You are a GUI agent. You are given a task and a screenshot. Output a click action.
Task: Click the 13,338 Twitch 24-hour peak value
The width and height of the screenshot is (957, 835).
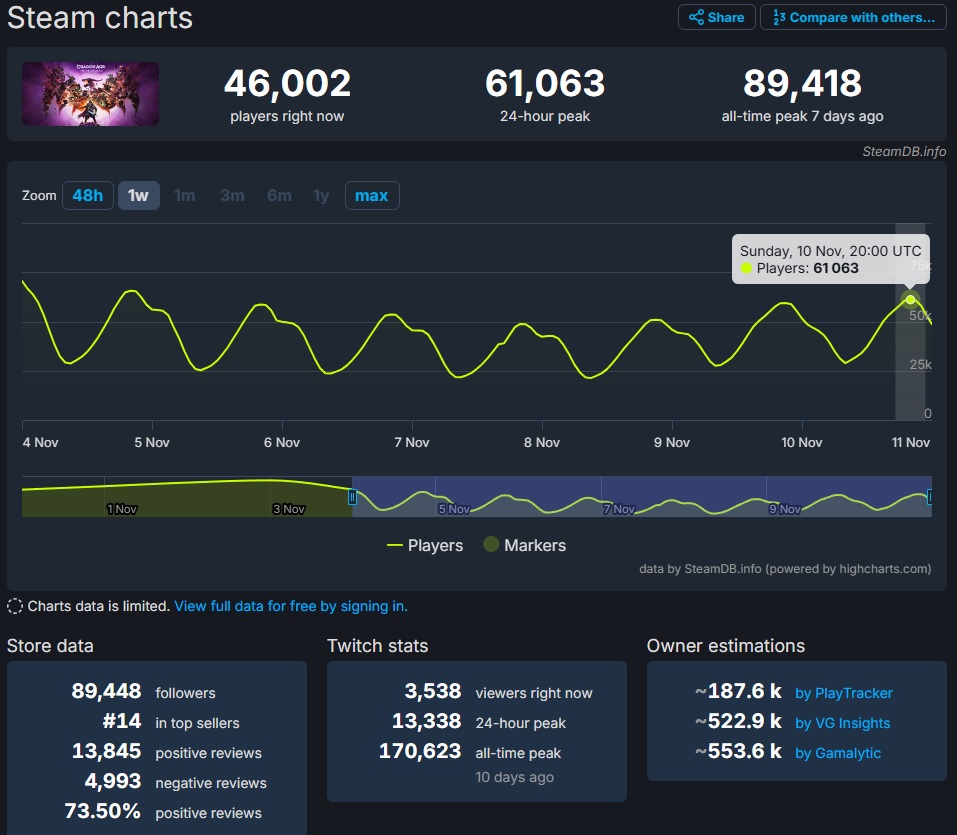click(x=427, y=721)
